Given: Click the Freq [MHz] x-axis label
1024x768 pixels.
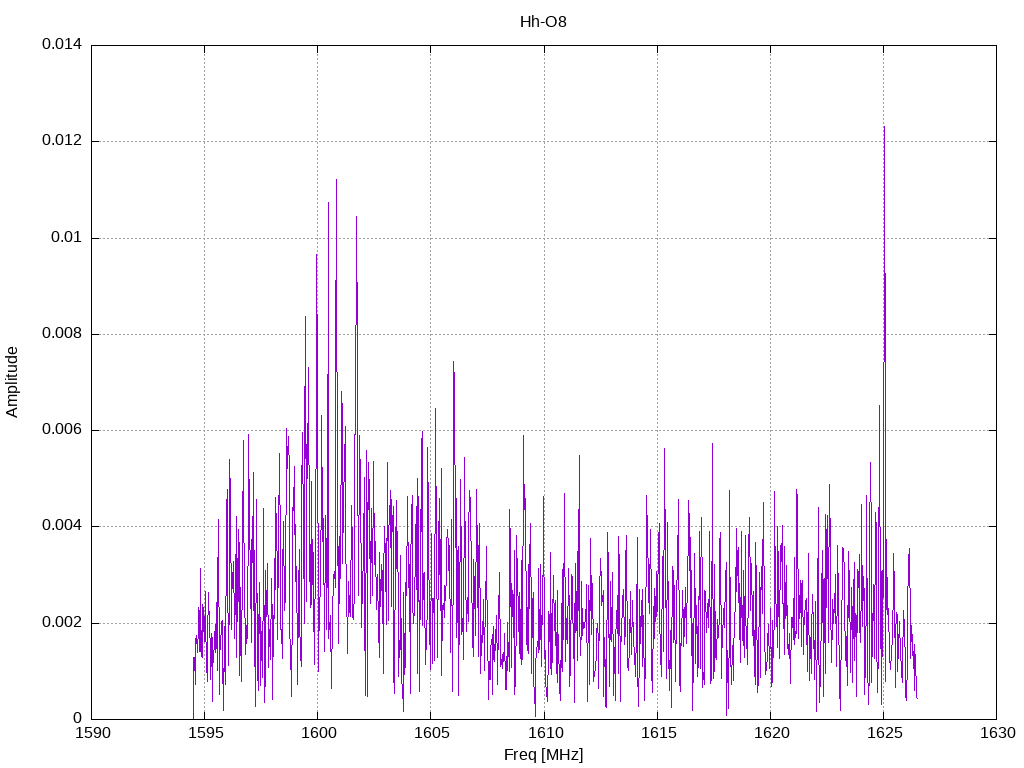Looking at the screenshot, I should (543, 755).
